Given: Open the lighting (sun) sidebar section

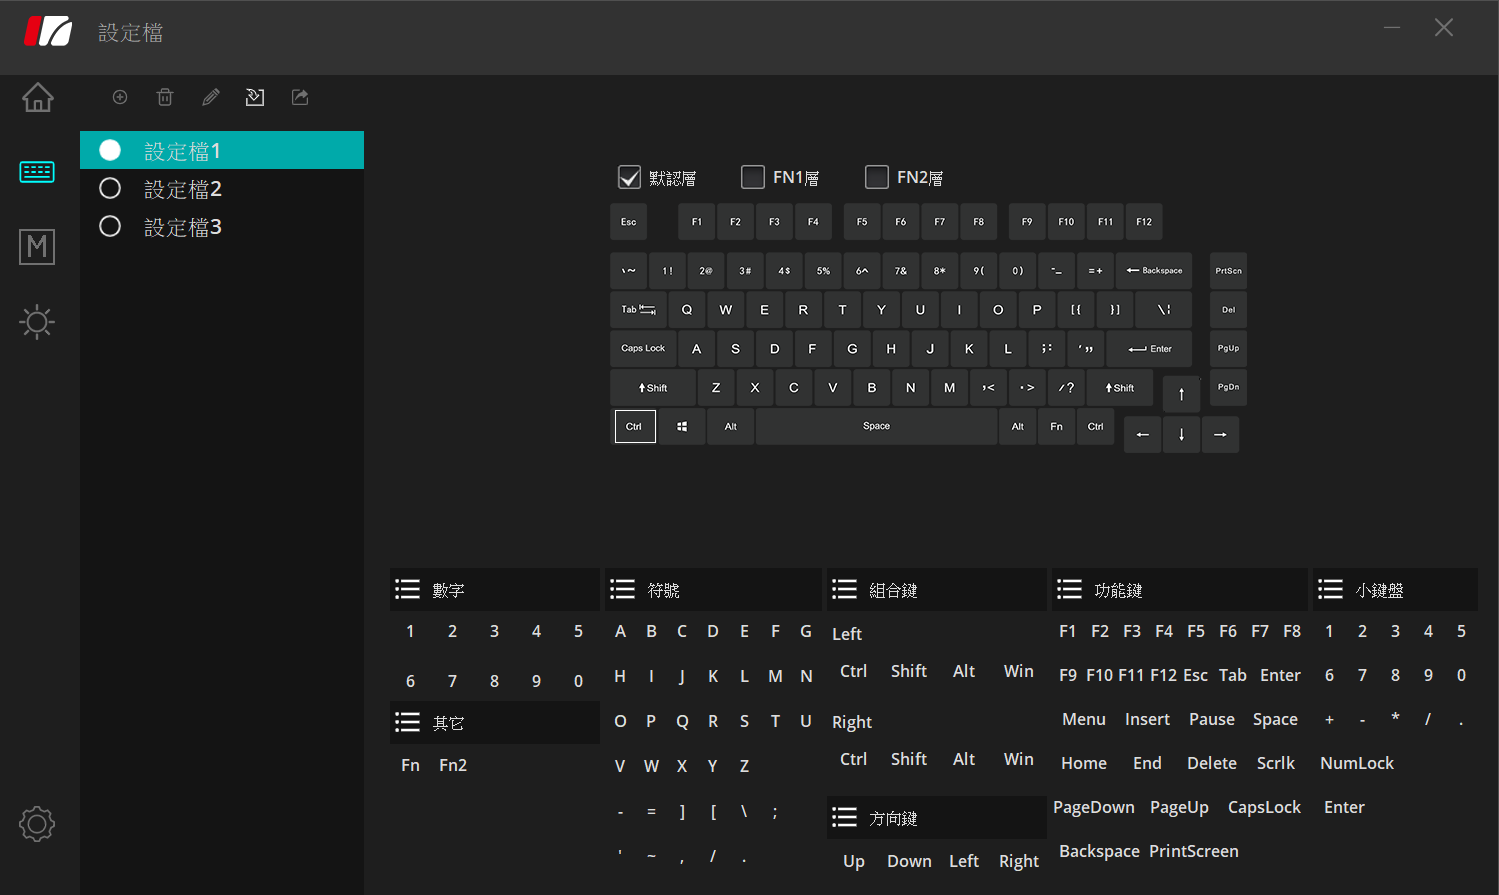Looking at the screenshot, I should 37,322.
